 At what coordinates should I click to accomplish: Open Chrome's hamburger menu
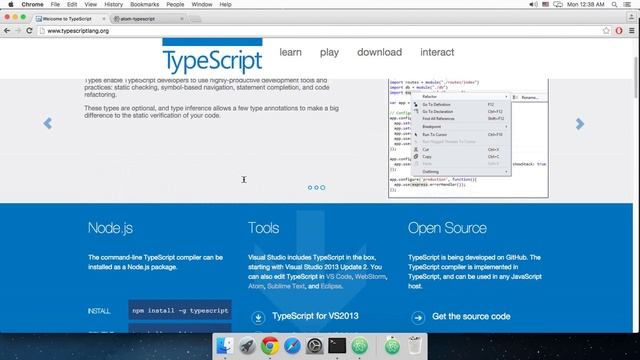coord(631,31)
